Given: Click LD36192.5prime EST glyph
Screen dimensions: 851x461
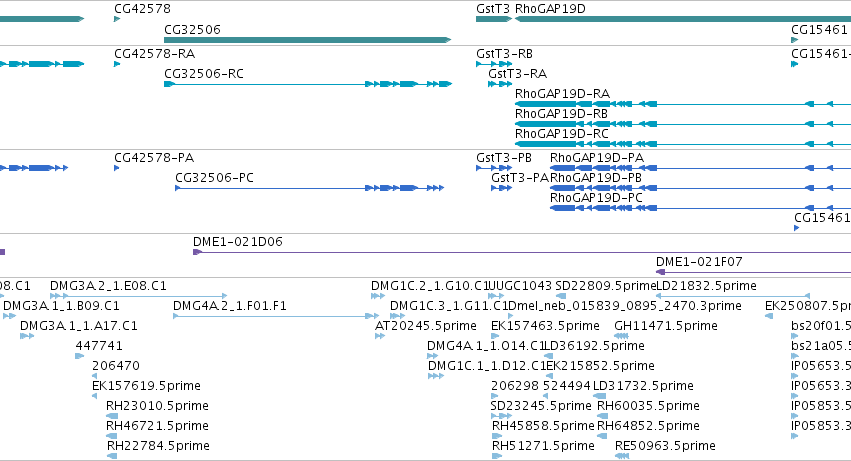Looking at the screenshot, I should coord(548,356).
